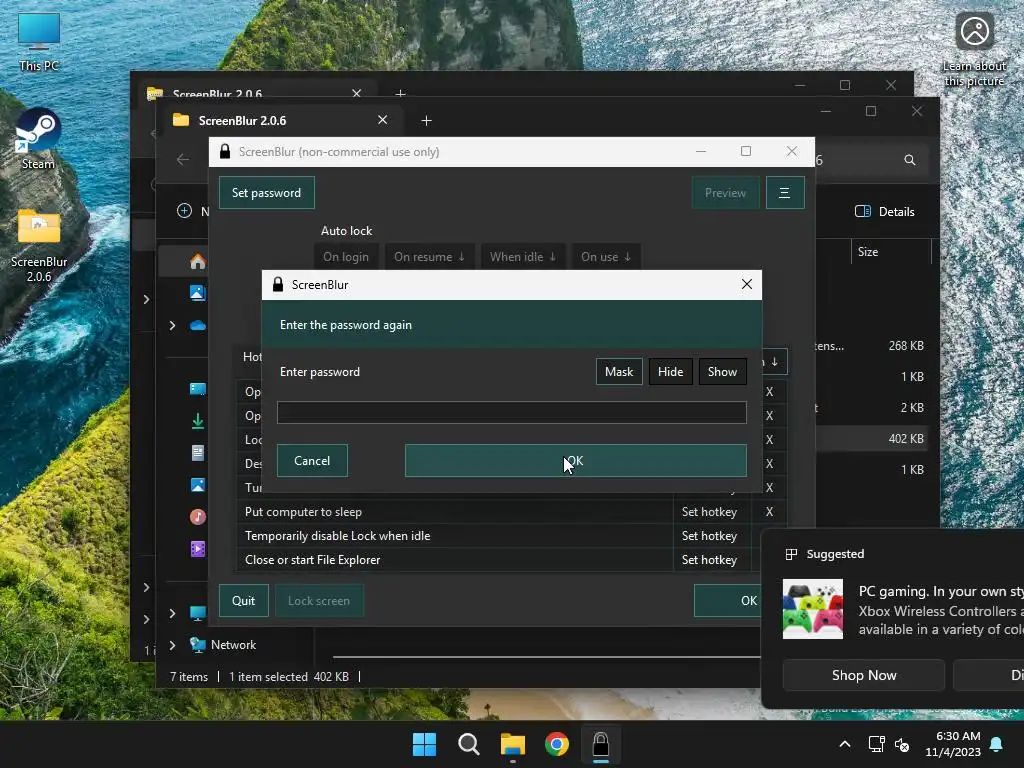Clear hotkey X for Put computer to sleep
1024x768 pixels.
point(769,512)
